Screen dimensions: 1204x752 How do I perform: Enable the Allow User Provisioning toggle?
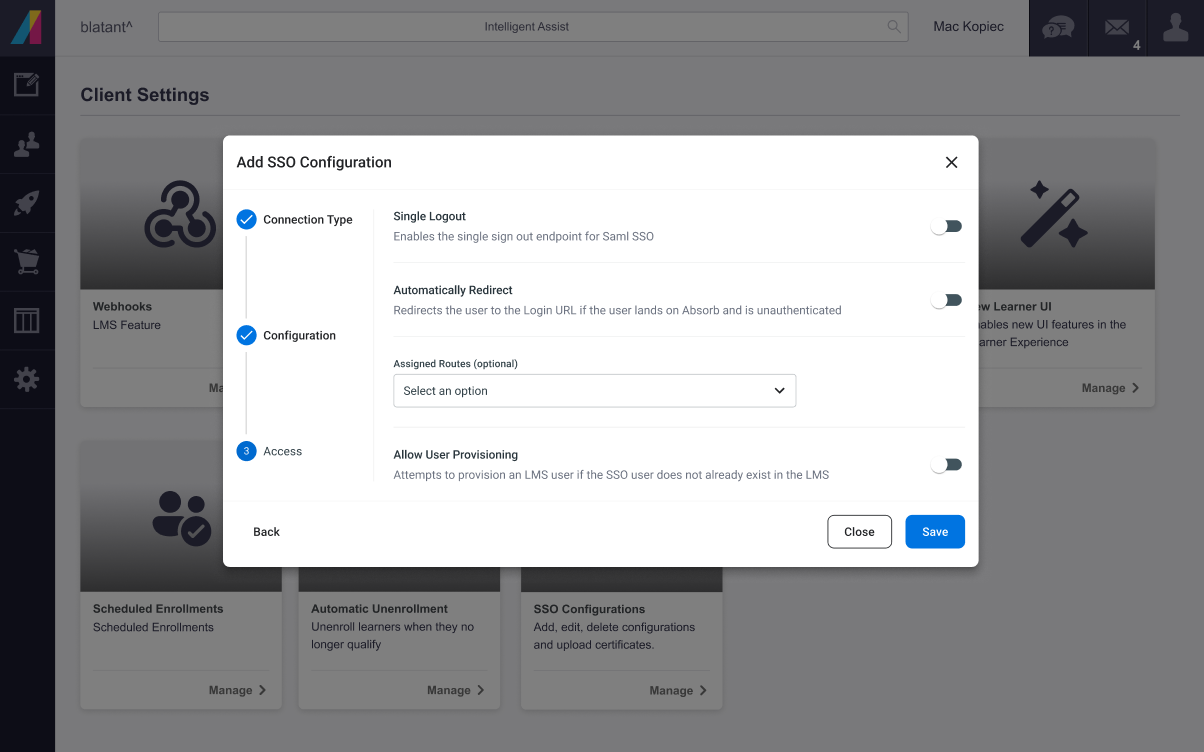pos(946,464)
